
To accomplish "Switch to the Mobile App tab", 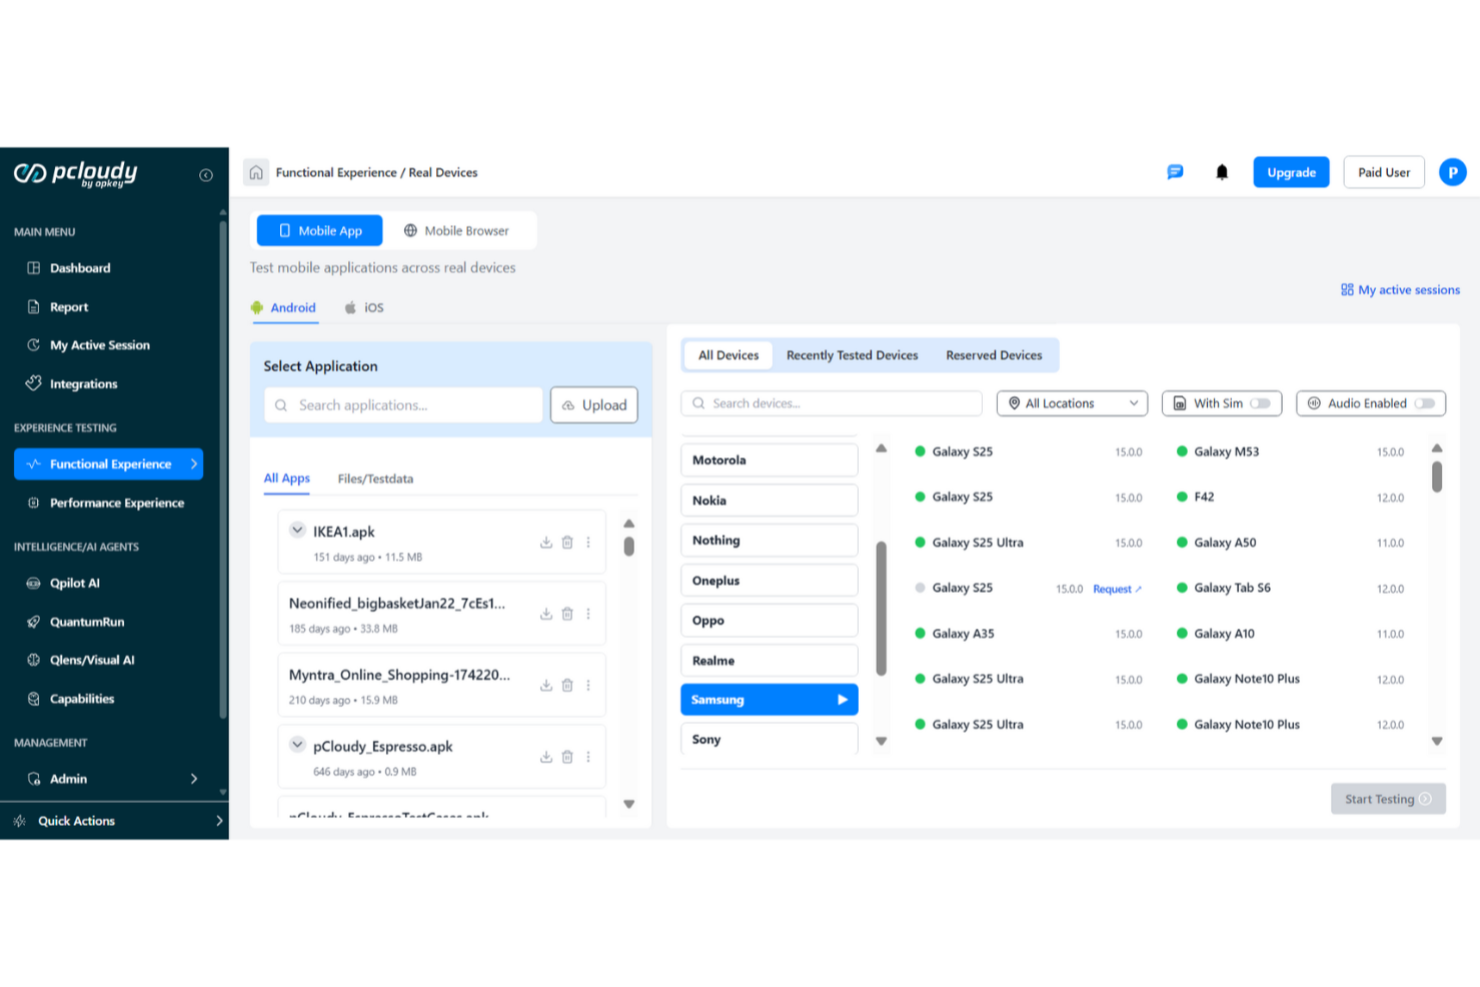I will click(x=320, y=230).
